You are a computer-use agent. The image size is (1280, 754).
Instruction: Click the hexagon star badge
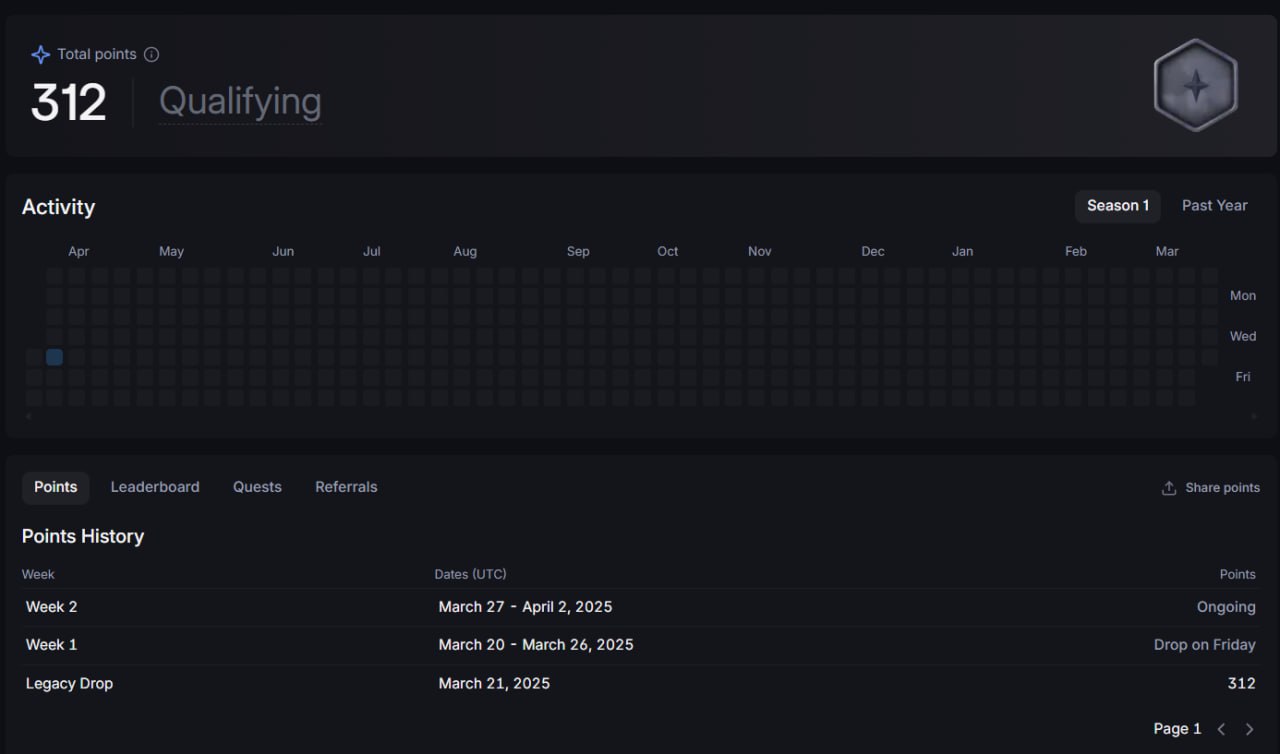pyautogui.click(x=1195, y=86)
